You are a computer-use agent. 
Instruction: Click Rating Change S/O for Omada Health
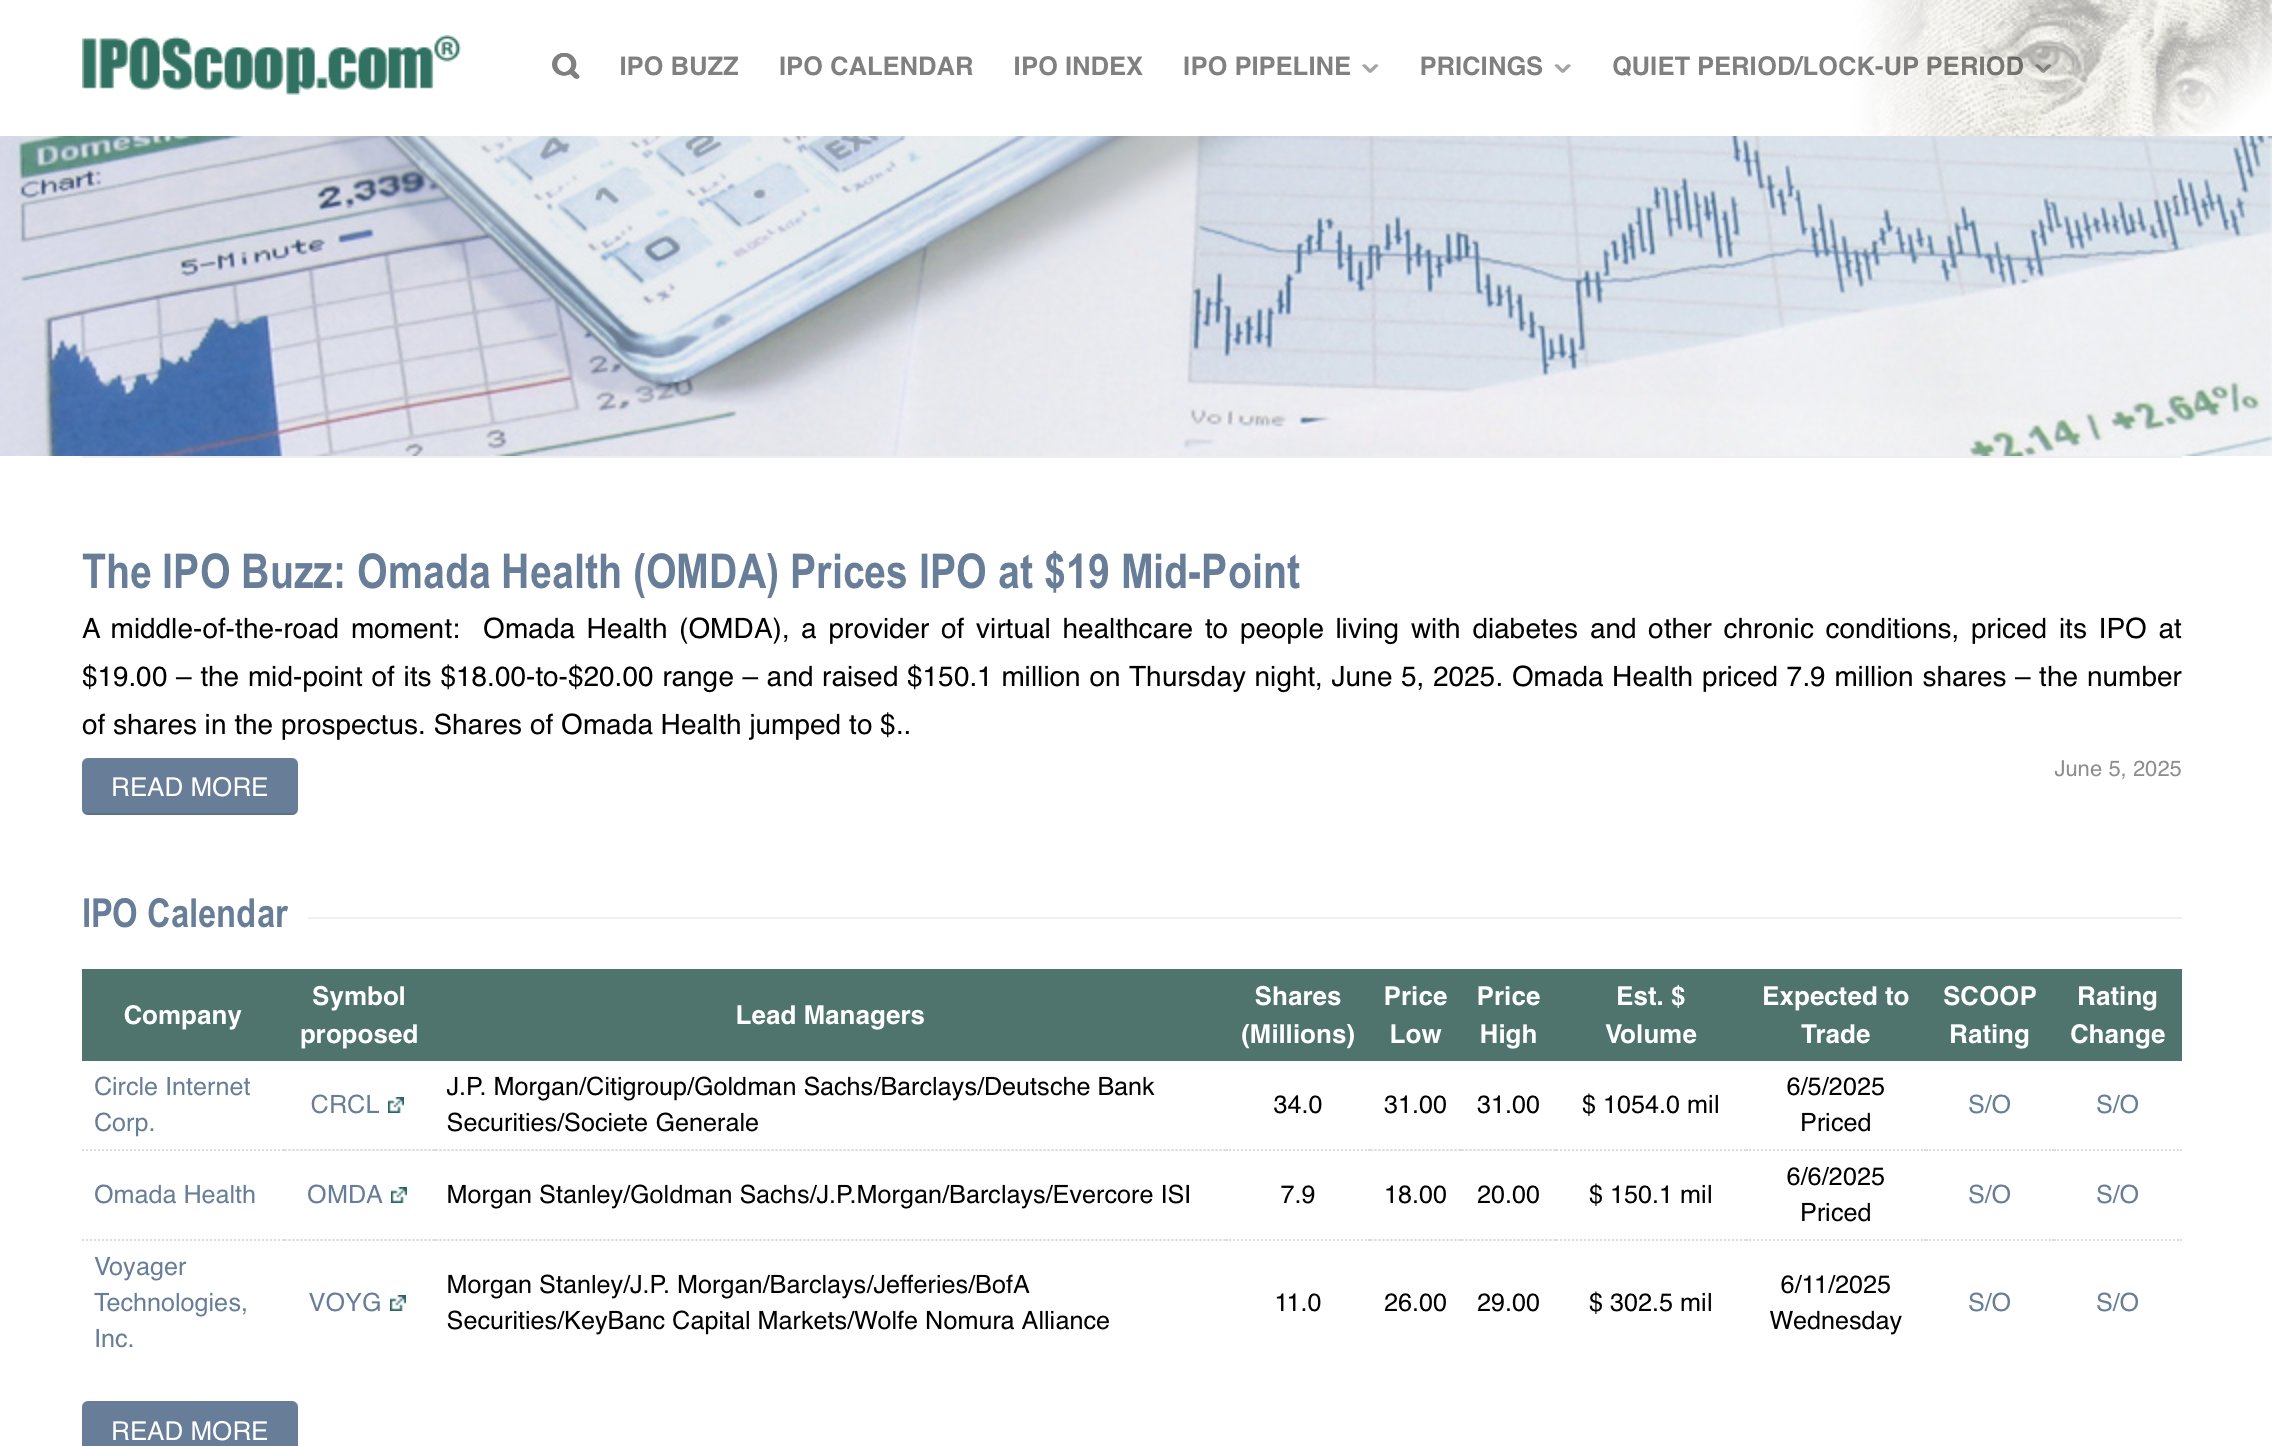[2117, 1195]
